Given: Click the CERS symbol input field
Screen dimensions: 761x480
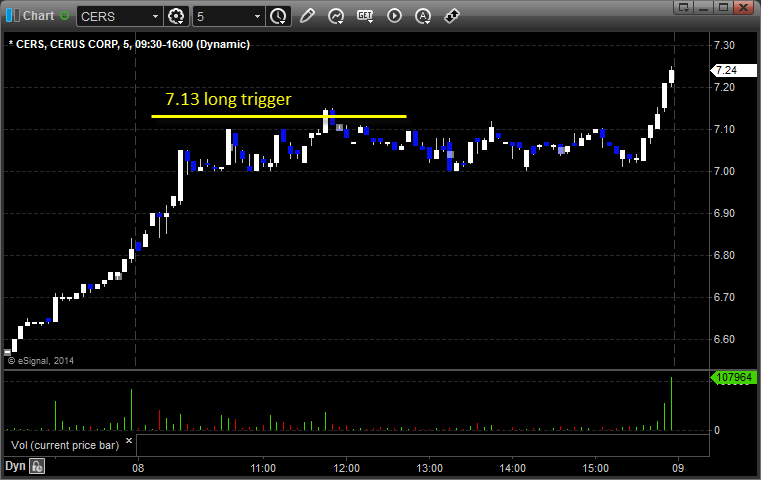Looking at the screenshot, I should pyautogui.click(x=114, y=17).
